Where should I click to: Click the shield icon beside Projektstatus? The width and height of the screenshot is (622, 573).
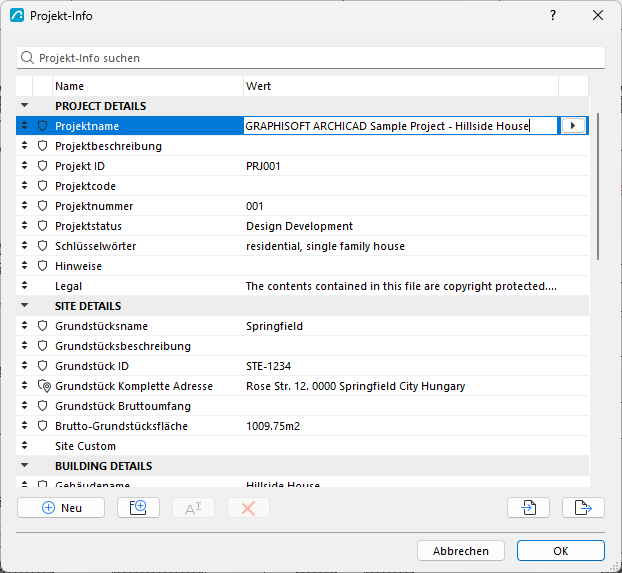(x=42, y=226)
